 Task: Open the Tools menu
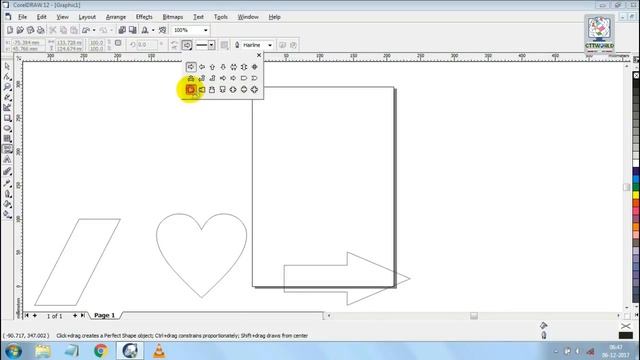221,17
